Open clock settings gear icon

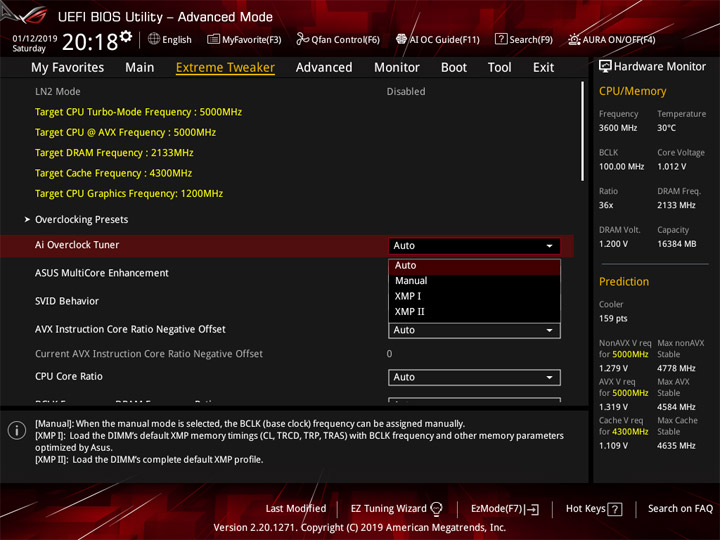click(x=126, y=36)
